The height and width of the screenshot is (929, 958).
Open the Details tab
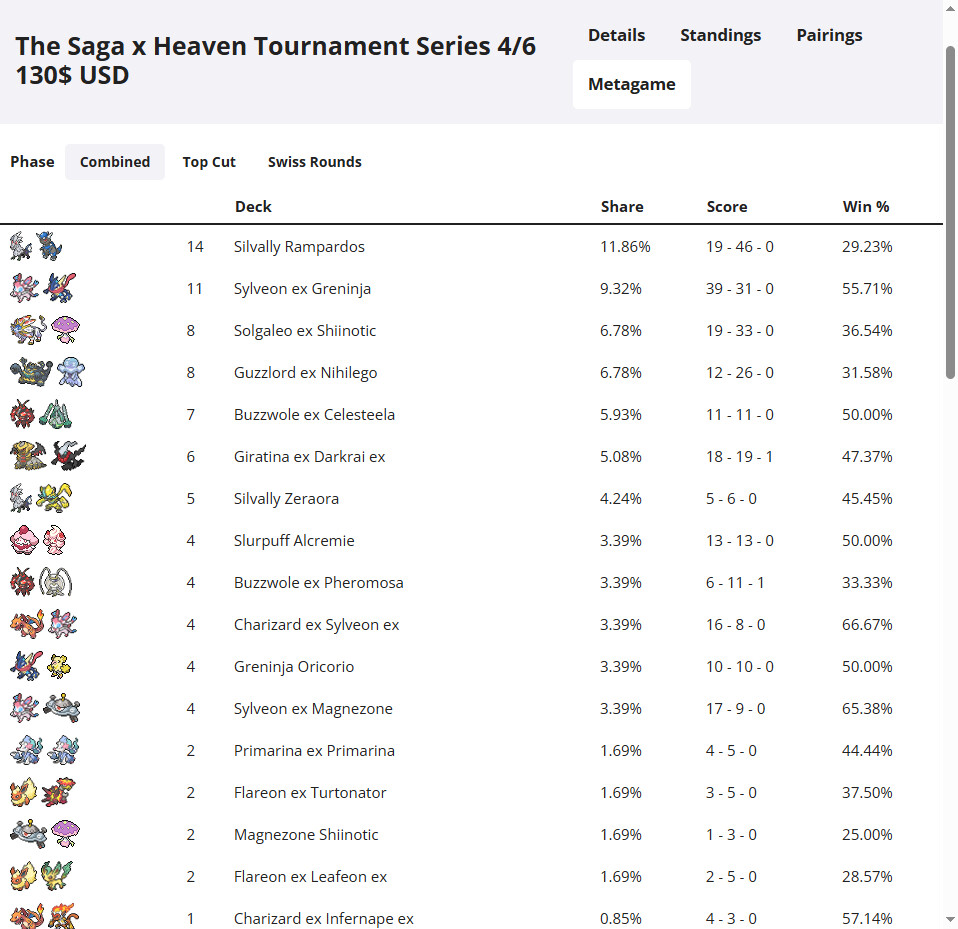point(616,35)
